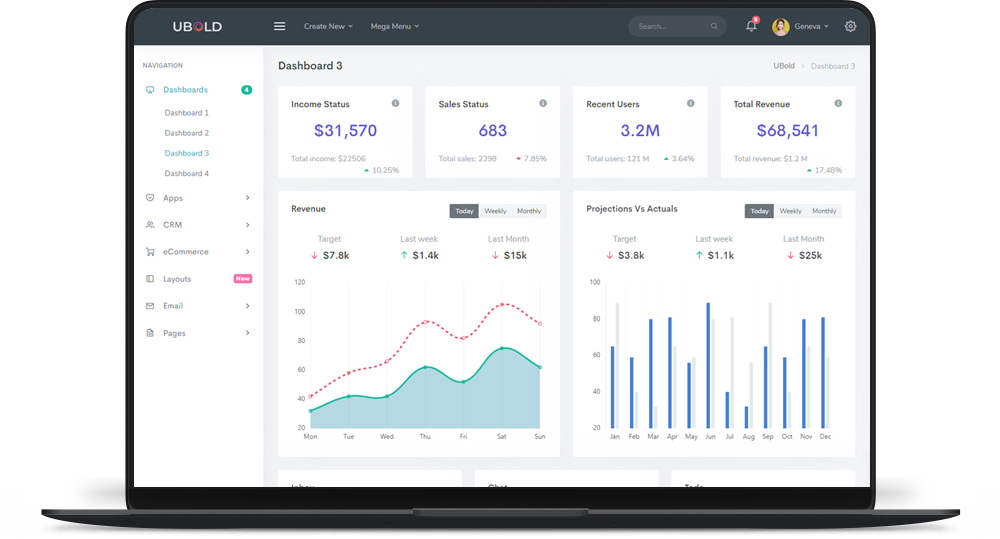Open the Create New dropdown
The image size is (1000, 539).
328,27
